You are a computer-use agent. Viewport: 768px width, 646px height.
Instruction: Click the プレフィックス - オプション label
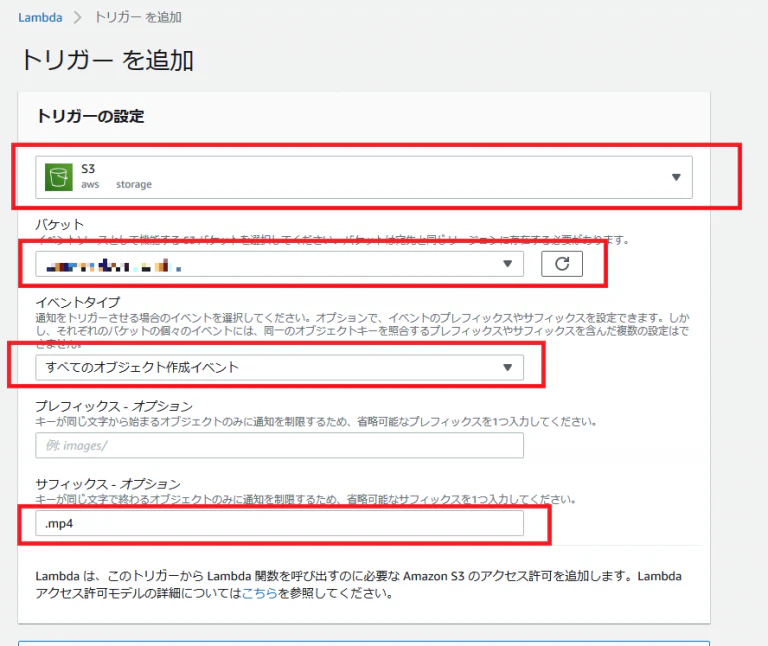[114, 406]
